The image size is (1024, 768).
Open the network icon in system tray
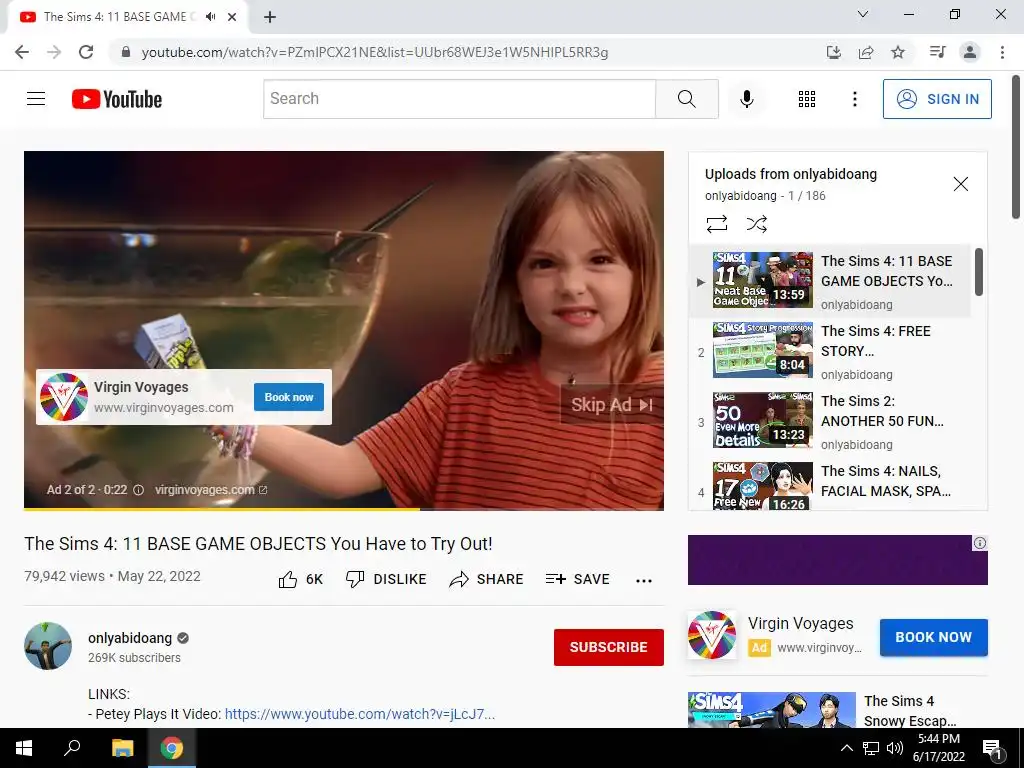(x=871, y=748)
